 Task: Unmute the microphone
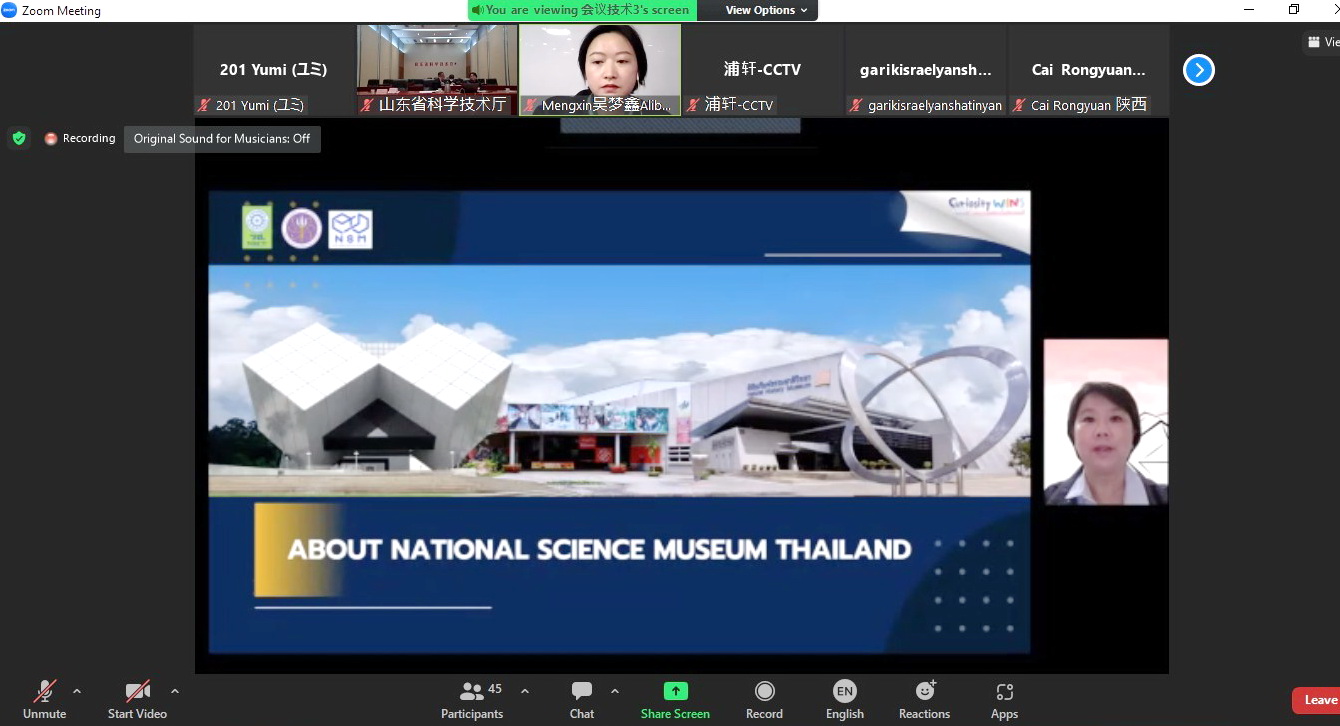coord(44,692)
